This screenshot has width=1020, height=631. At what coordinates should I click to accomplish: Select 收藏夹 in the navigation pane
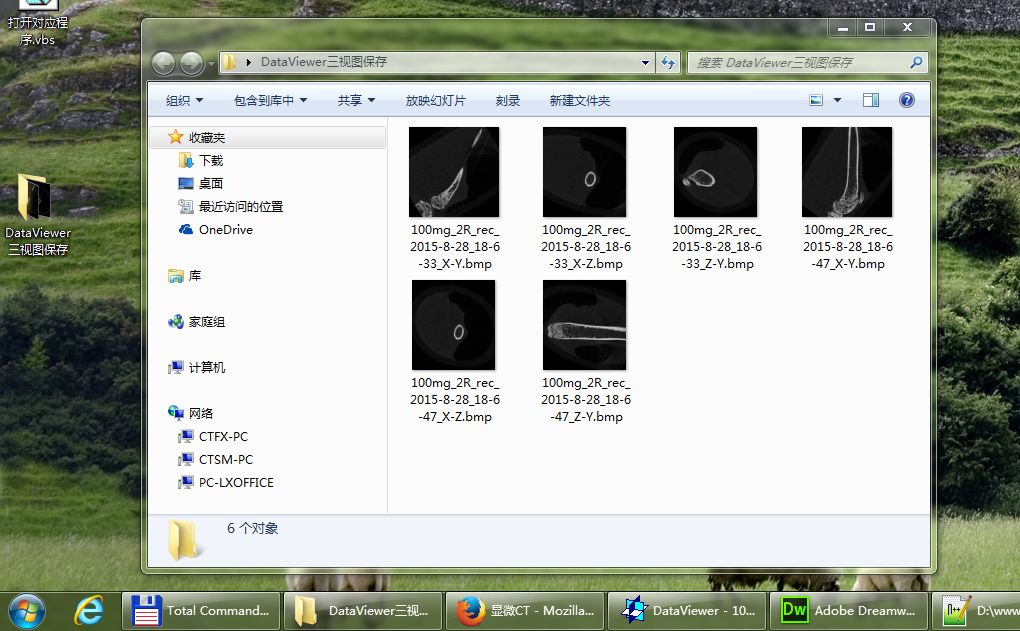(268, 137)
